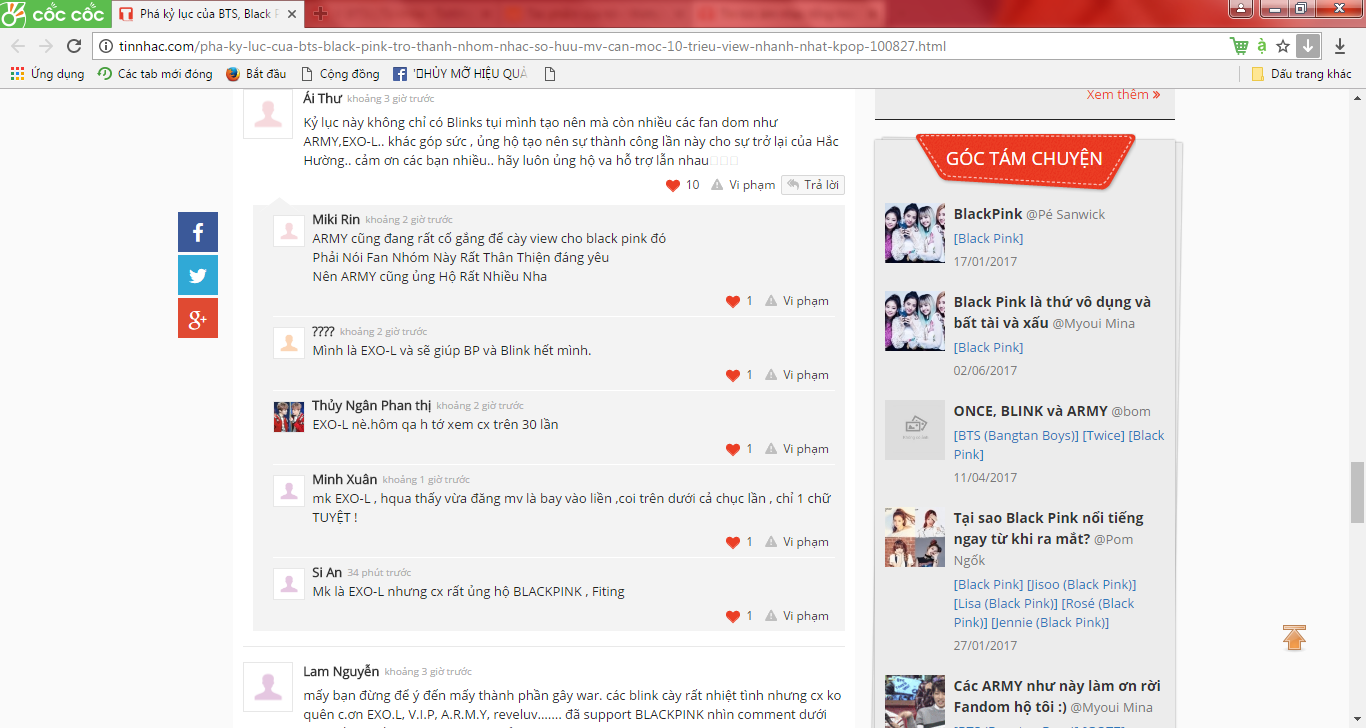1366x728 pixels.
Task: Click Lam Nguyễn's avatar
Action: 268,687
